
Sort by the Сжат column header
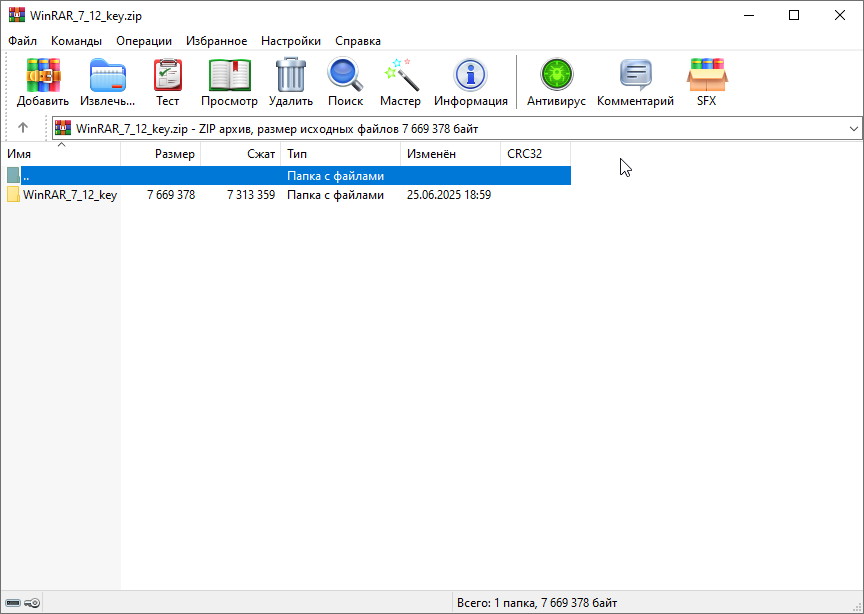tap(241, 154)
